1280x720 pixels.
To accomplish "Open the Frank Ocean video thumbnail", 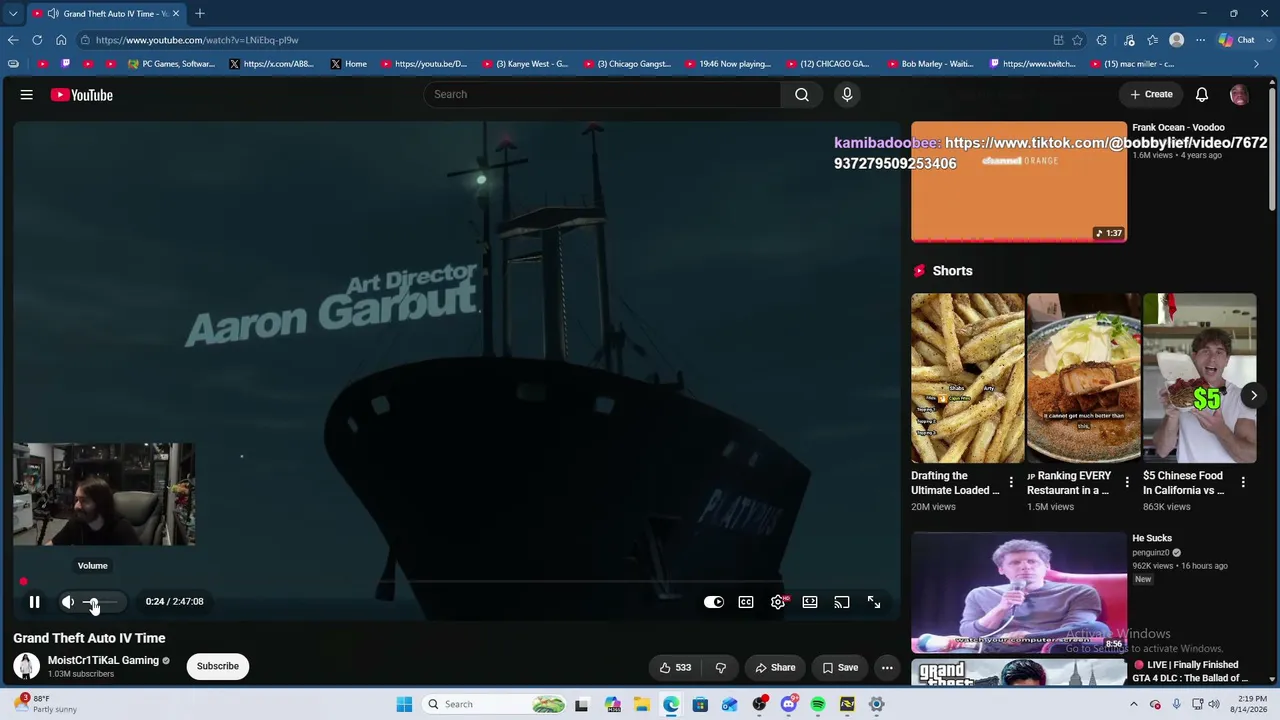I will coord(1019,182).
